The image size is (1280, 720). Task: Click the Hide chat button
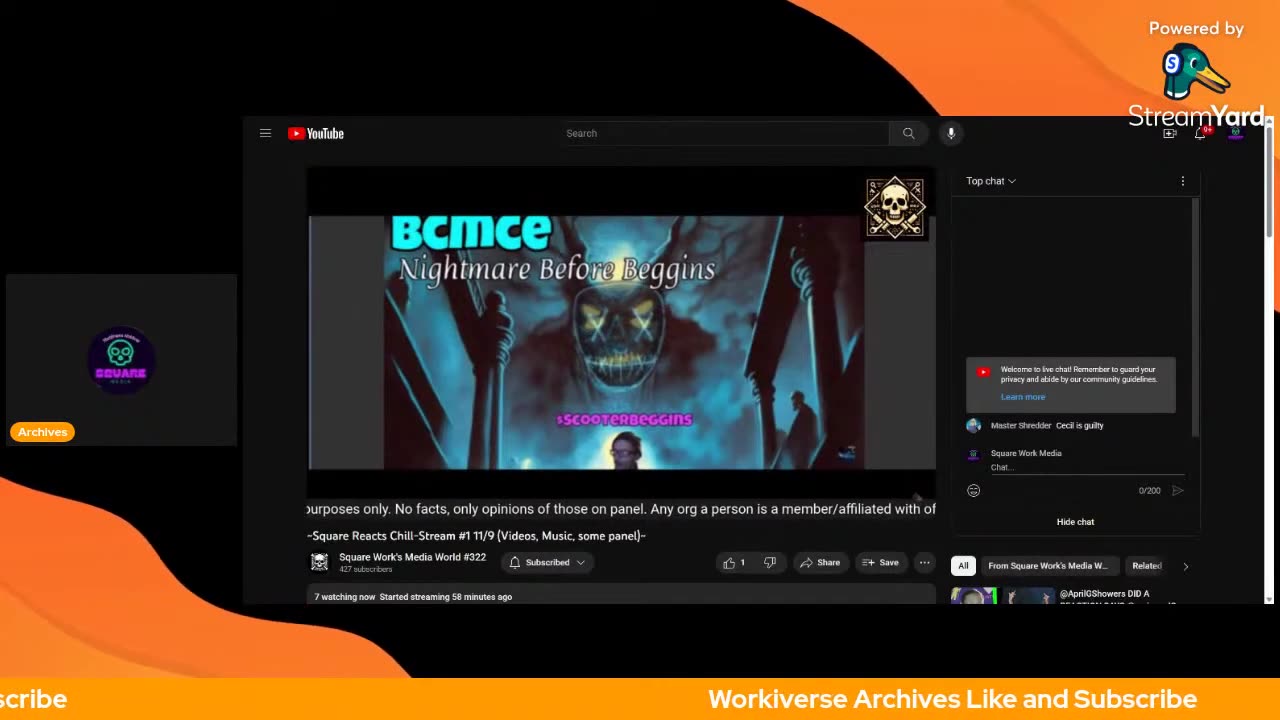point(1075,522)
